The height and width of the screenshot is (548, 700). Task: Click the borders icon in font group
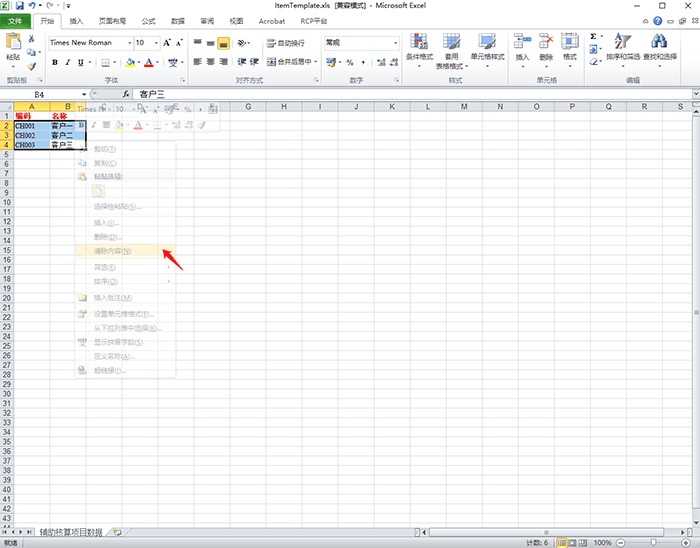(x=105, y=62)
